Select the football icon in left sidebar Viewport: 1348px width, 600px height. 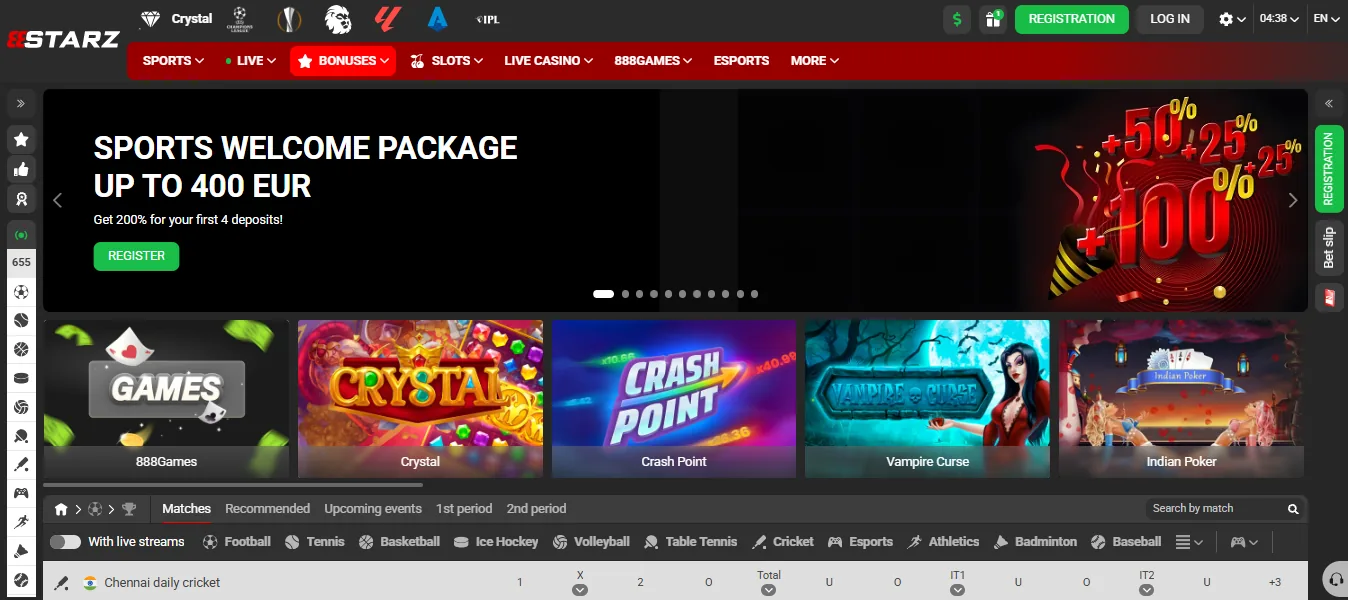click(21, 292)
